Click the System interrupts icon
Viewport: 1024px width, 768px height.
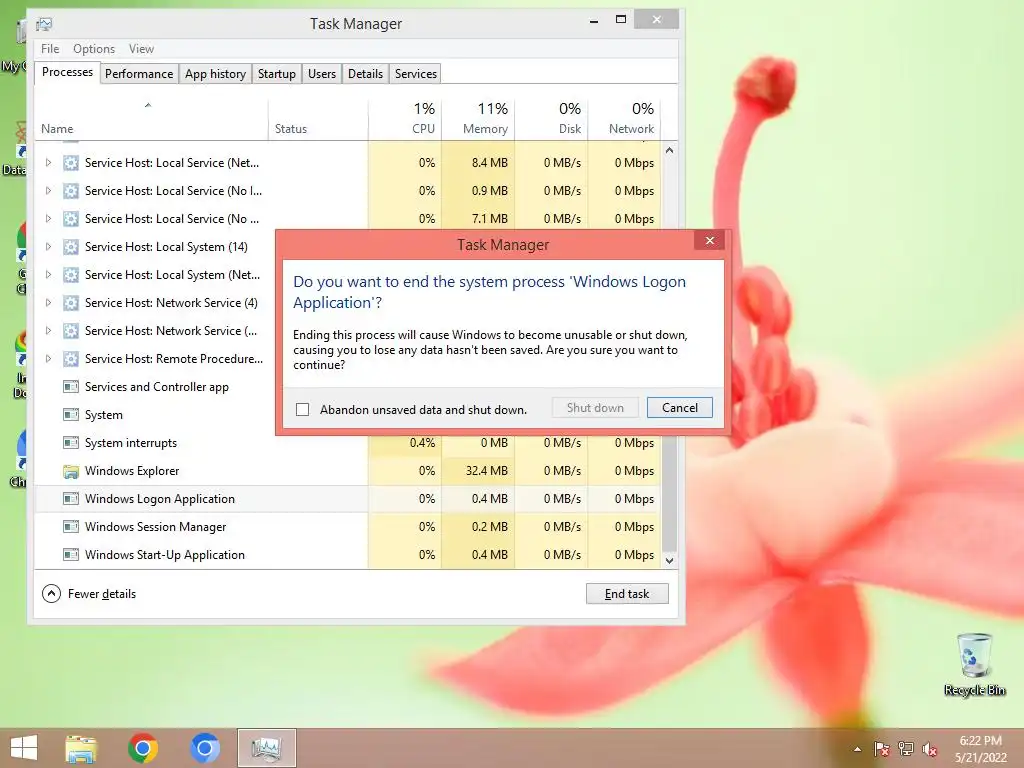point(71,443)
